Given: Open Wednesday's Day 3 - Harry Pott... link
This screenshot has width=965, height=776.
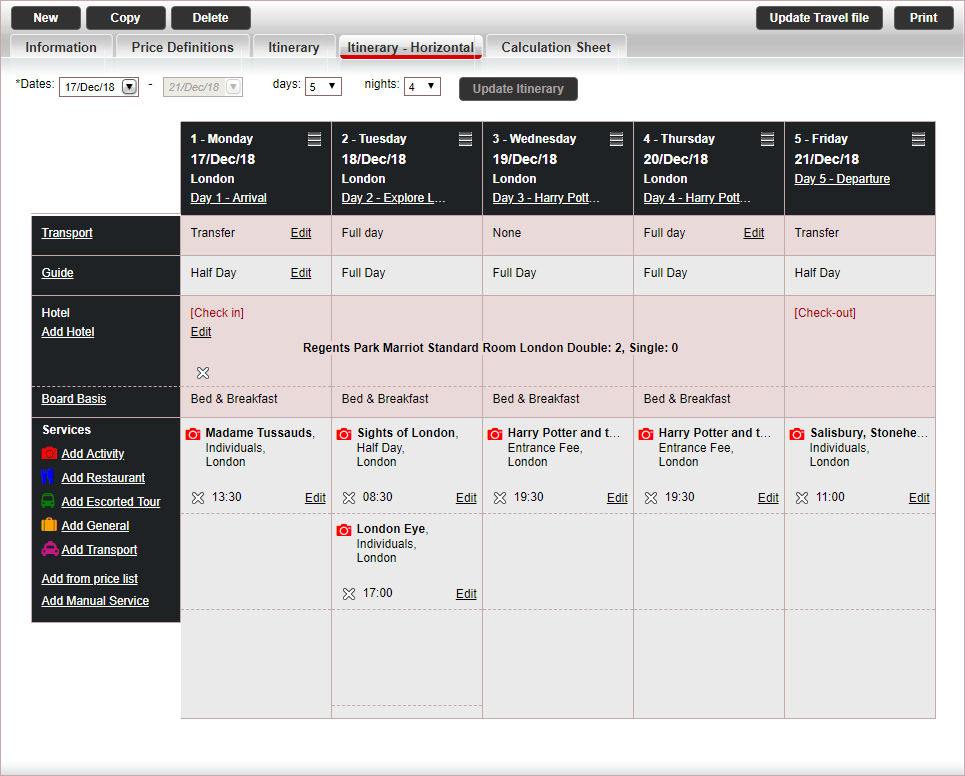Looking at the screenshot, I should pyautogui.click(x=545, y=198).
